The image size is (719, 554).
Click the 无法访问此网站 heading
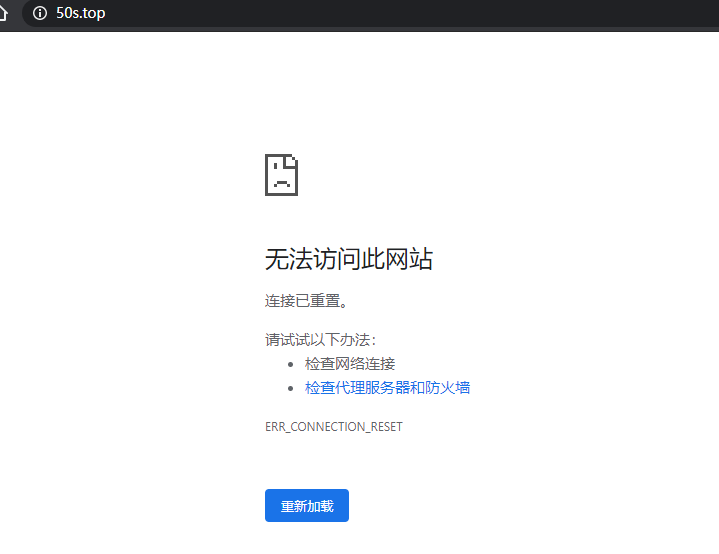coord(348,259)
